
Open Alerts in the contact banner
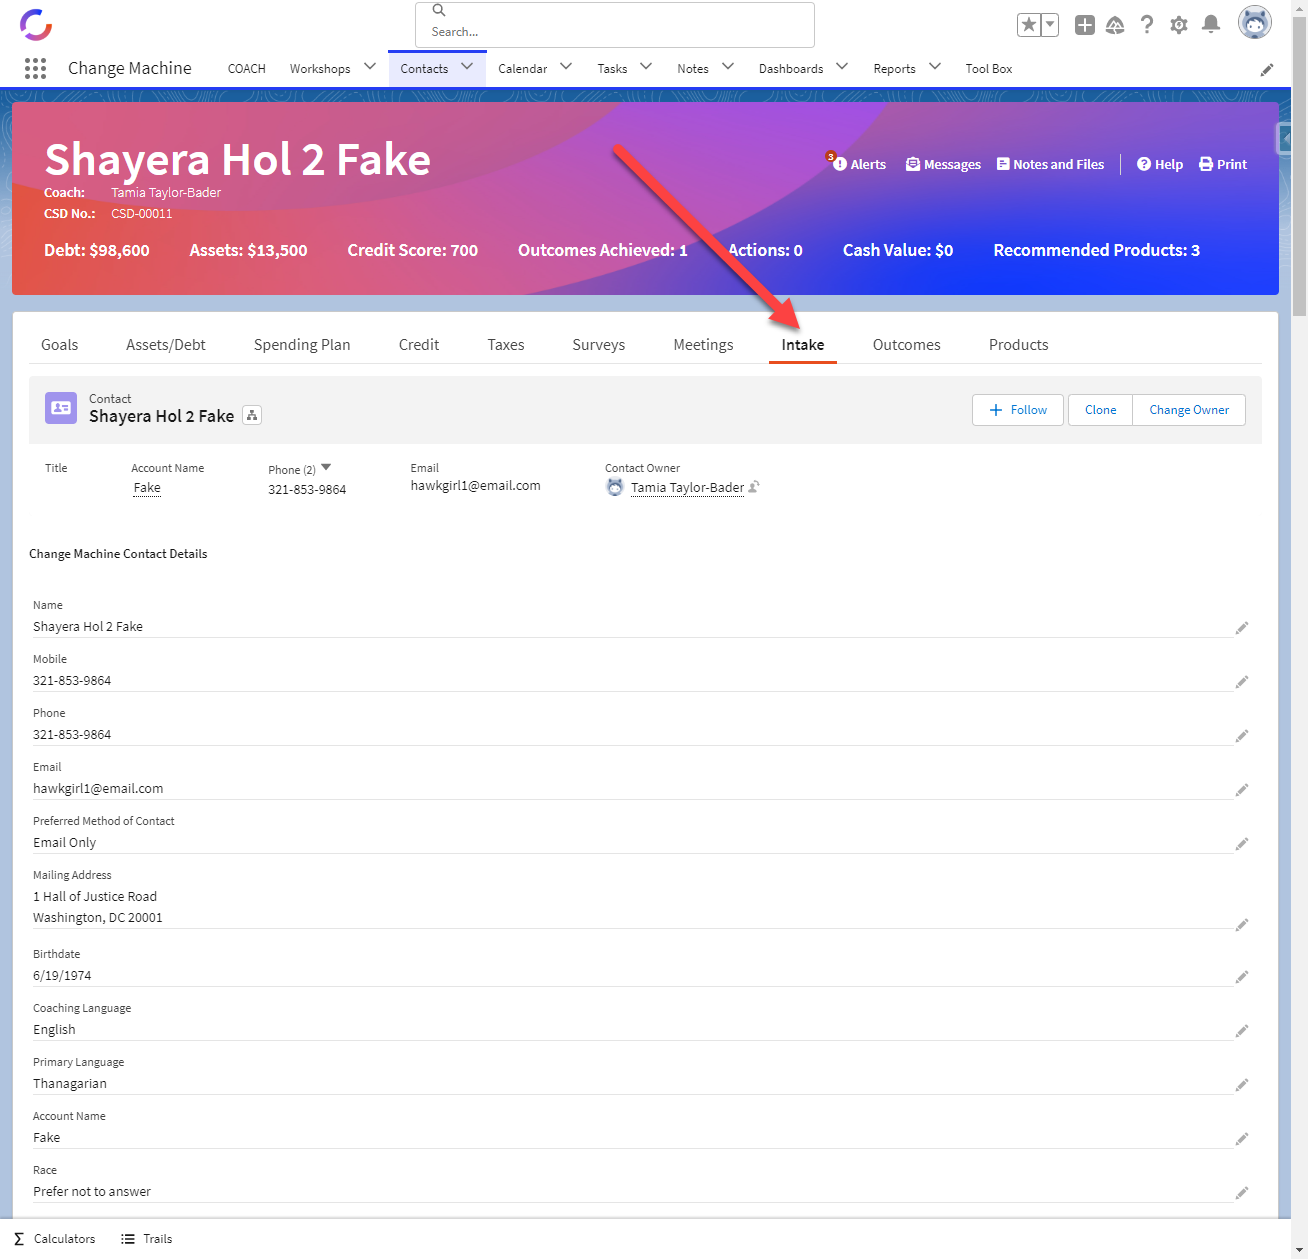pos(860,164)
